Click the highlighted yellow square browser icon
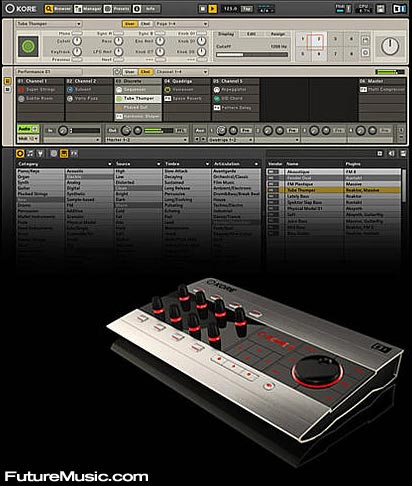This screenshot has height=486, width=412. [64, 153]
